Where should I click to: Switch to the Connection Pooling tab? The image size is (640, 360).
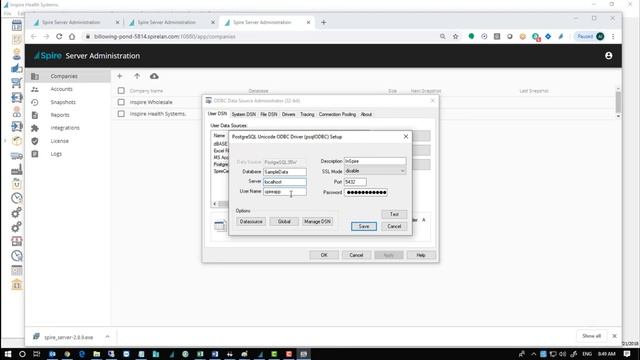tap(337, 114)
